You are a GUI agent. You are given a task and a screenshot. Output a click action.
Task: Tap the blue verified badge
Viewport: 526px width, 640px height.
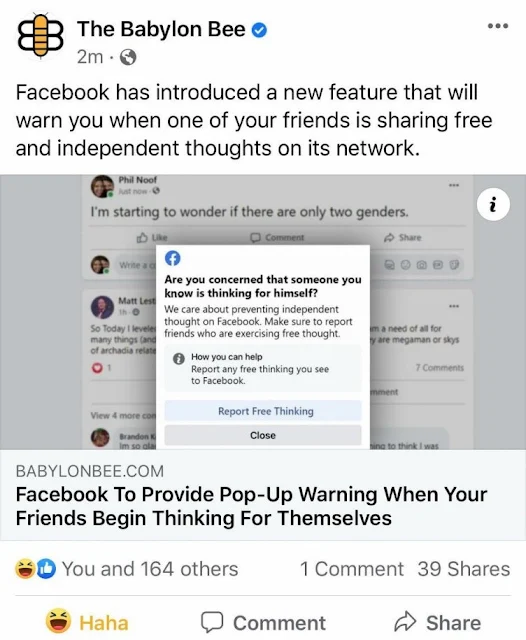[259, 30]
